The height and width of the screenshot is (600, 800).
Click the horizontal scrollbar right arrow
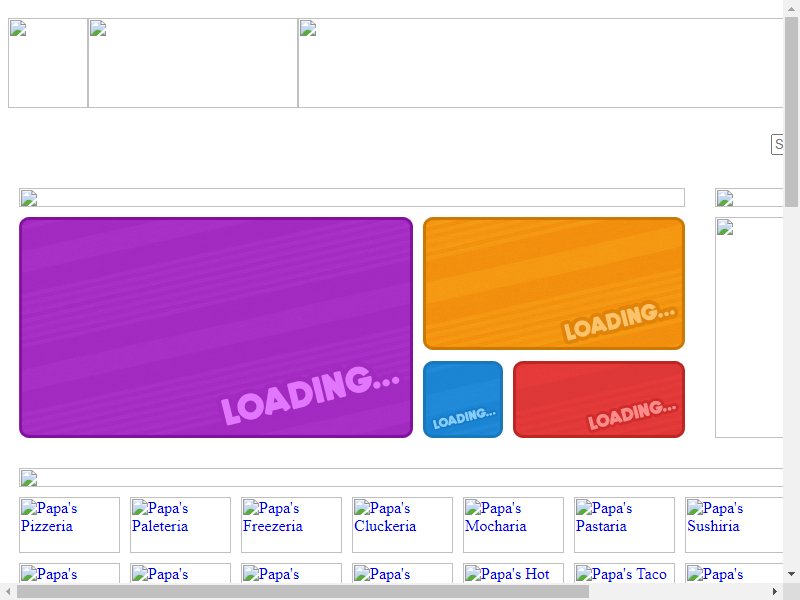(x=774, y=592)
